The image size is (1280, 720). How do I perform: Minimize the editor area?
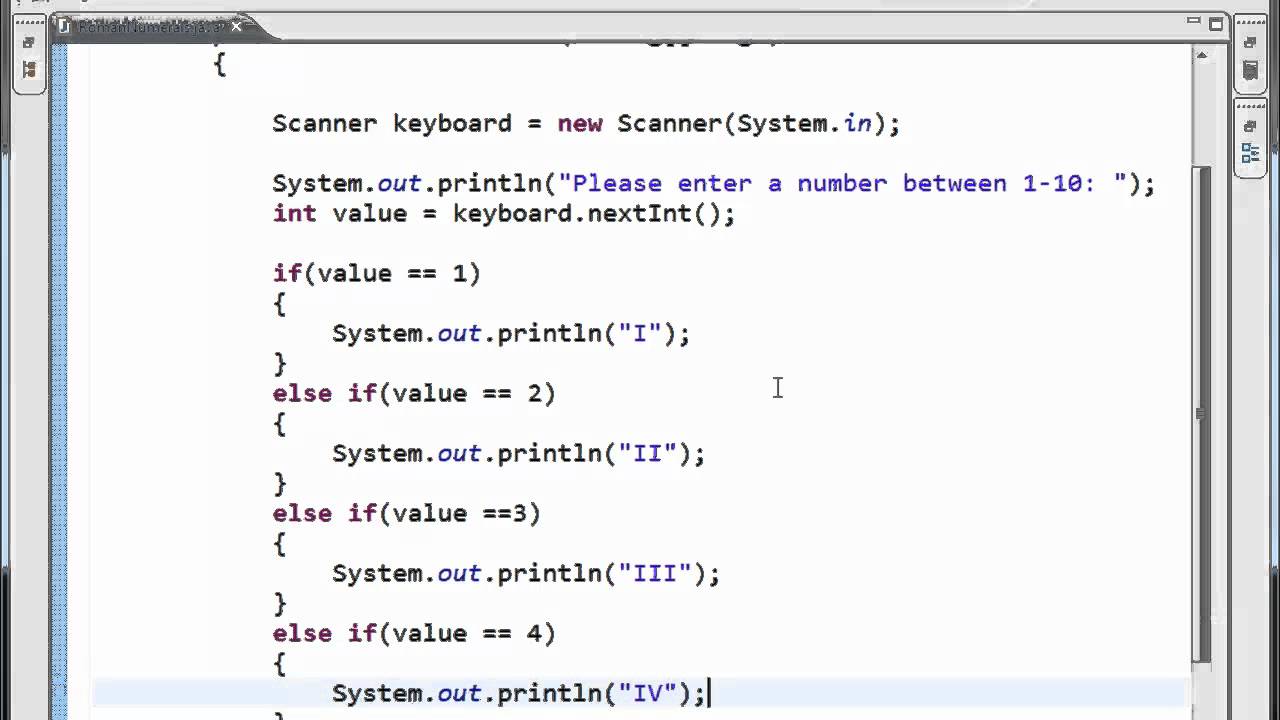[1194, 21]
